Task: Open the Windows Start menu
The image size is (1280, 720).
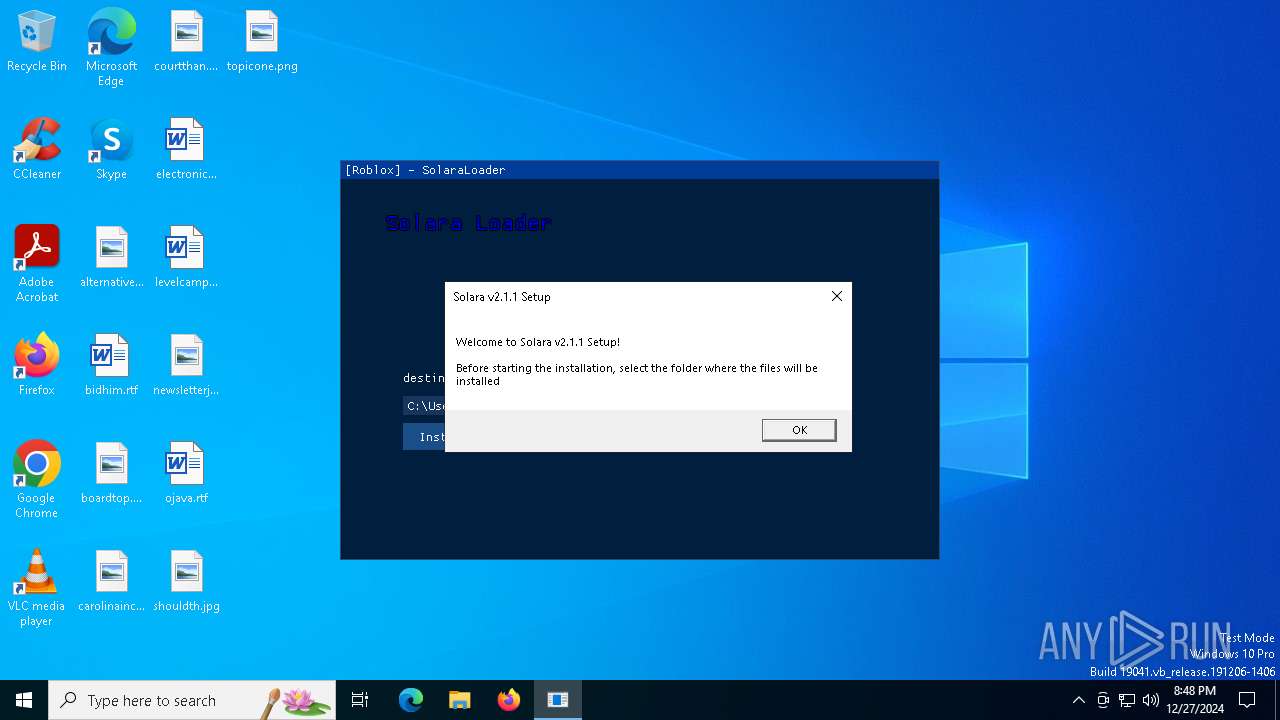Action: (x=24, y=700)
